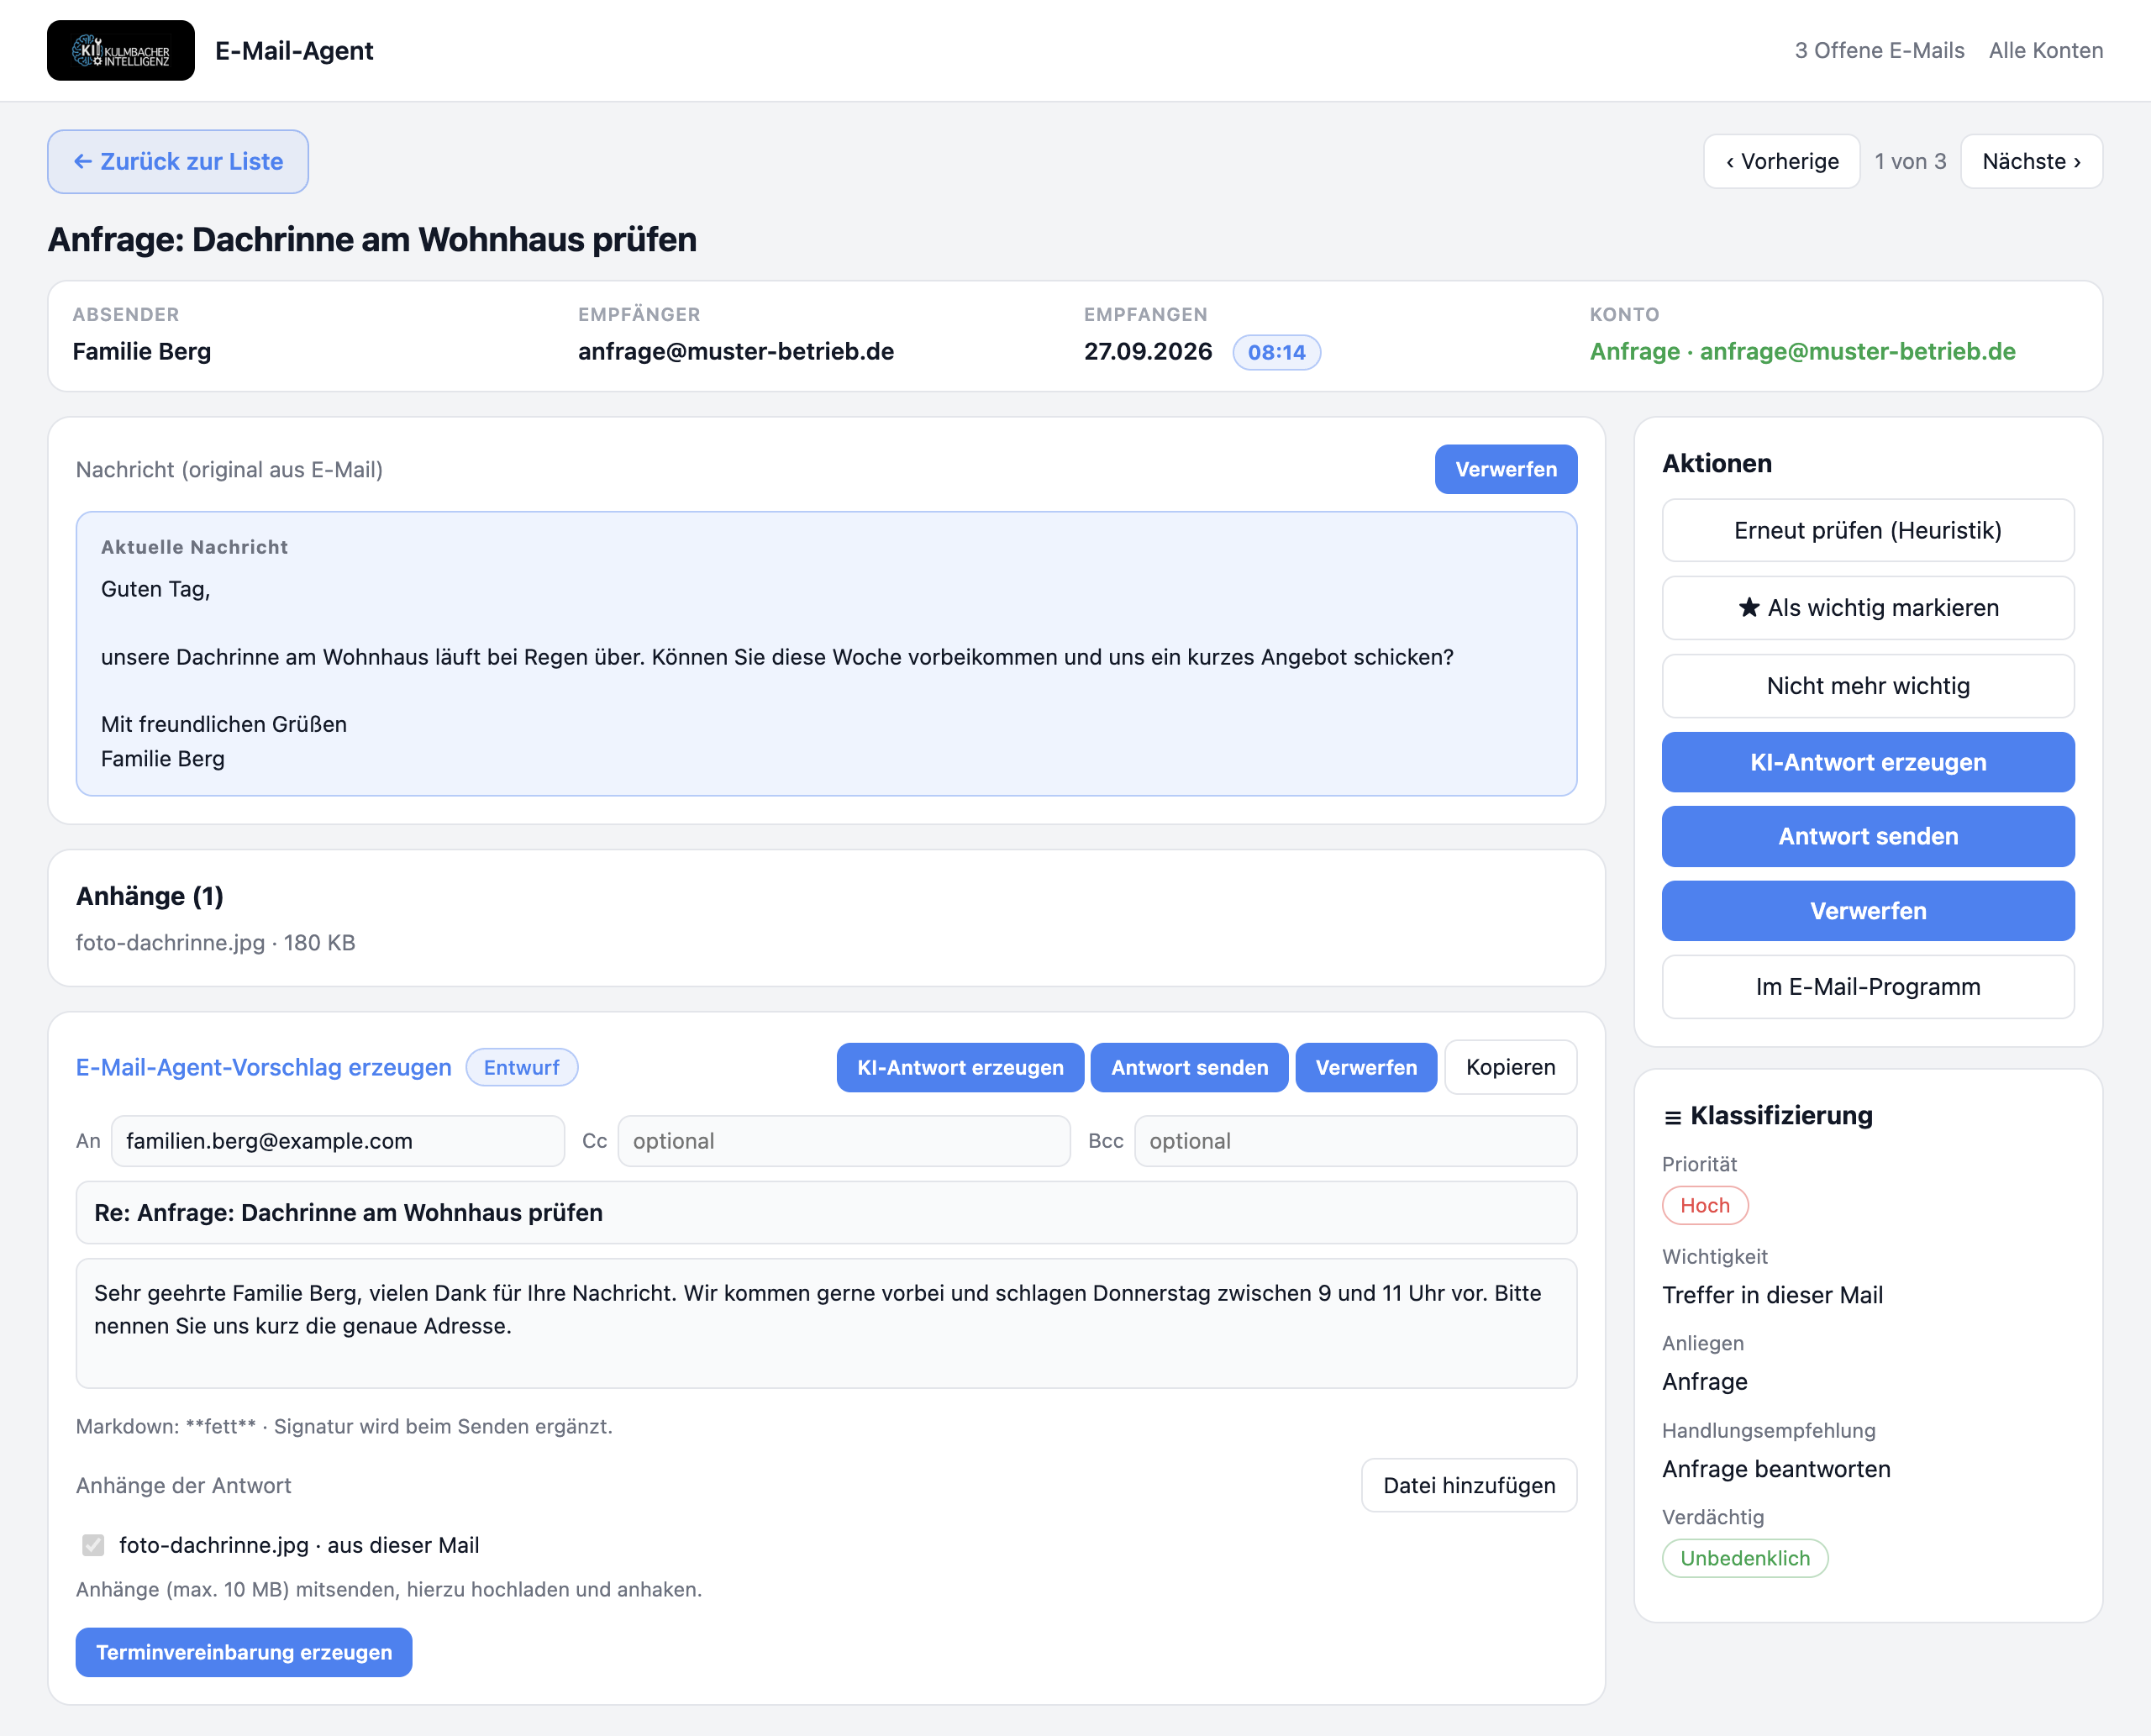Screen dimensions: 2151x1736
Task: Copy the draft with Kopieren
Action: coord(1510,1067)
